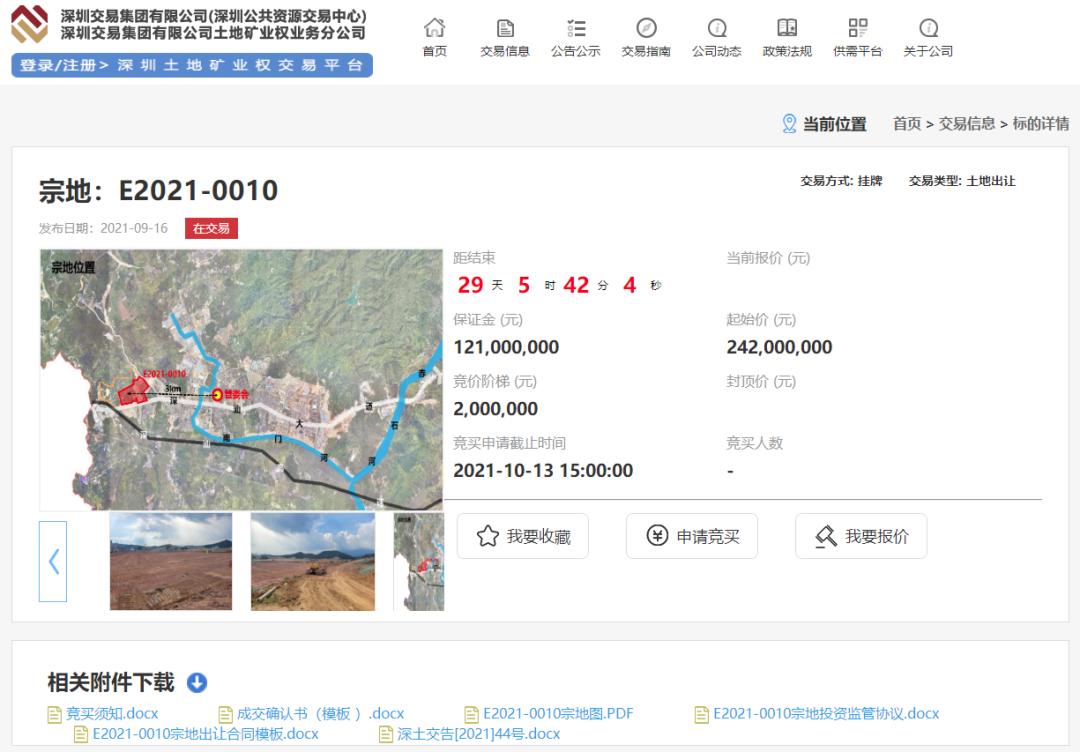This screenshot has width=1080, height=752.
Task: Click 交易信息 in breadcrumb path
Action: click(x=966, y=123)
